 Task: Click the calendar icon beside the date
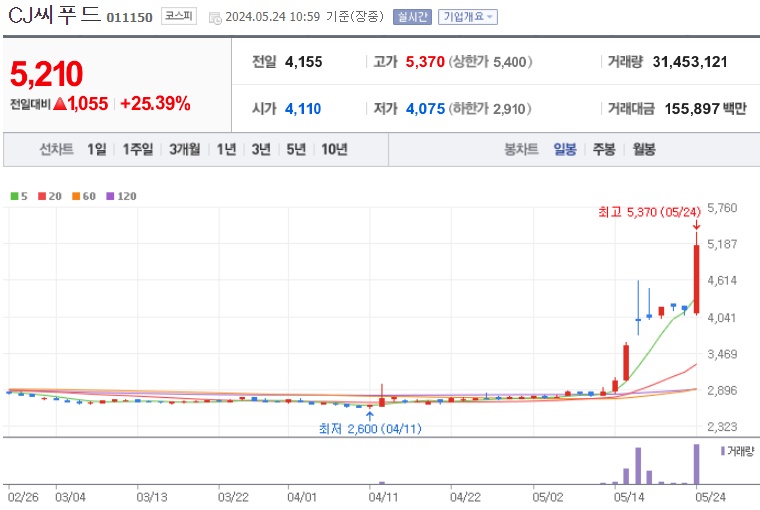click(215, 18)
